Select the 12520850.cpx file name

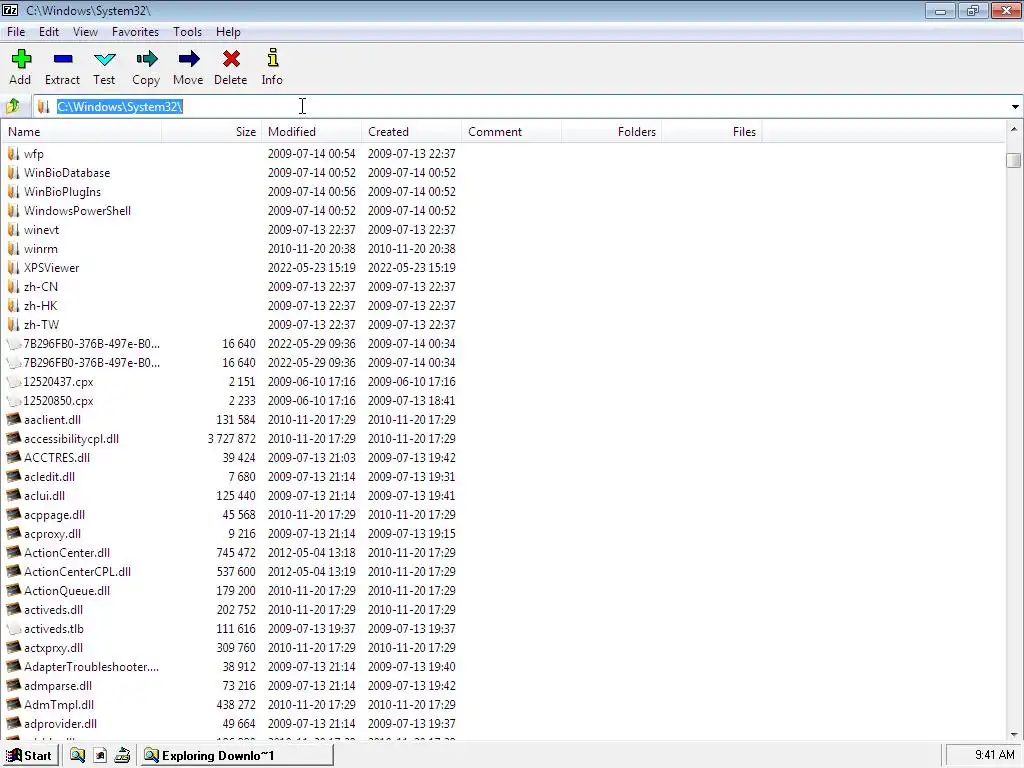coord(59,400)
